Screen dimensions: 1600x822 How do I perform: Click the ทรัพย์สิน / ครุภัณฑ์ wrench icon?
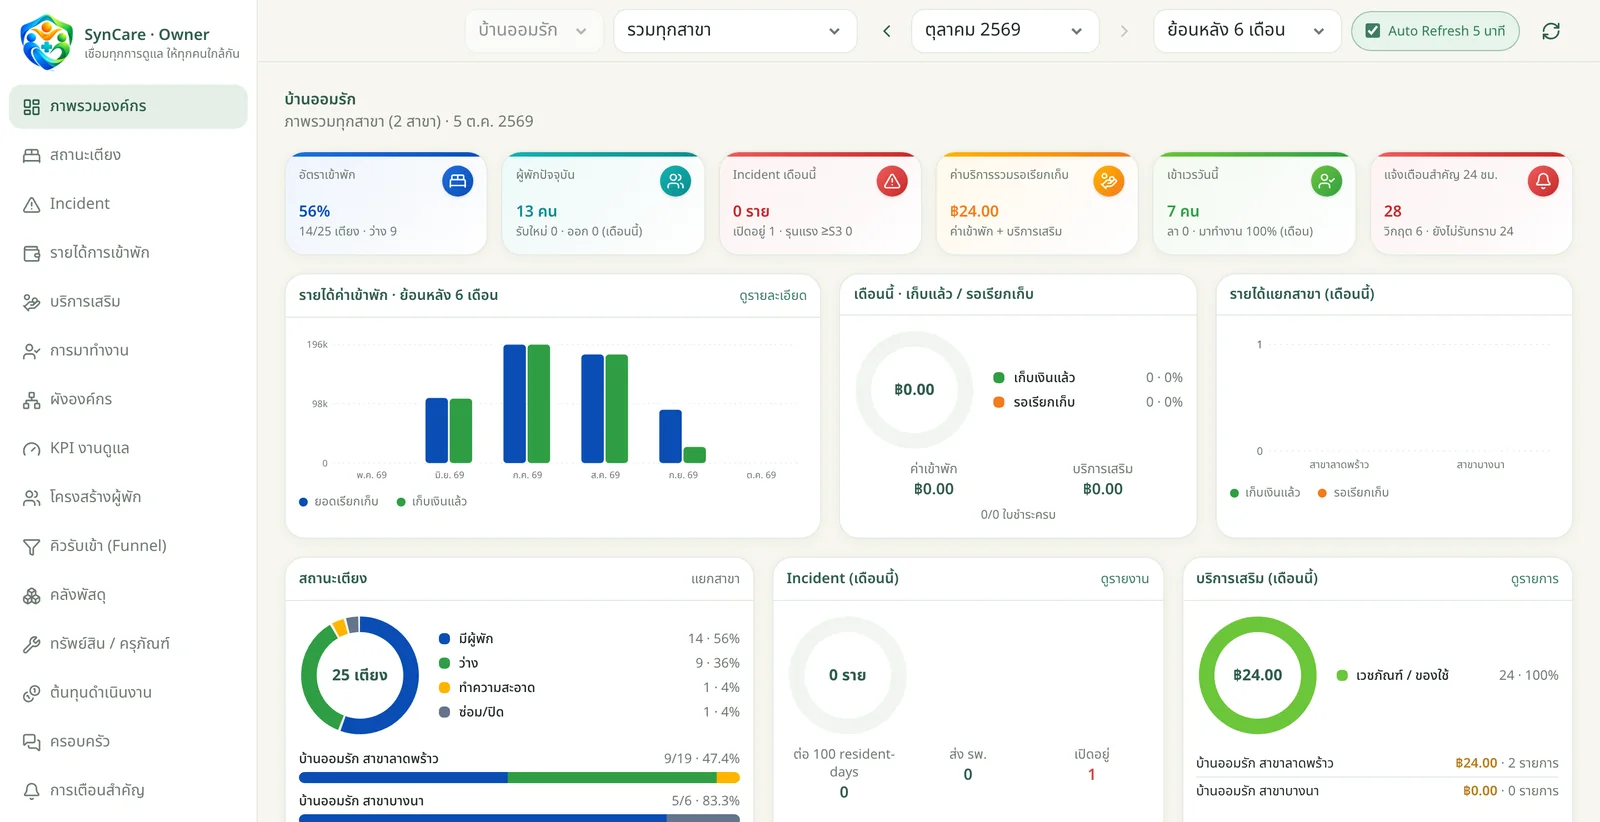[32, 644]
